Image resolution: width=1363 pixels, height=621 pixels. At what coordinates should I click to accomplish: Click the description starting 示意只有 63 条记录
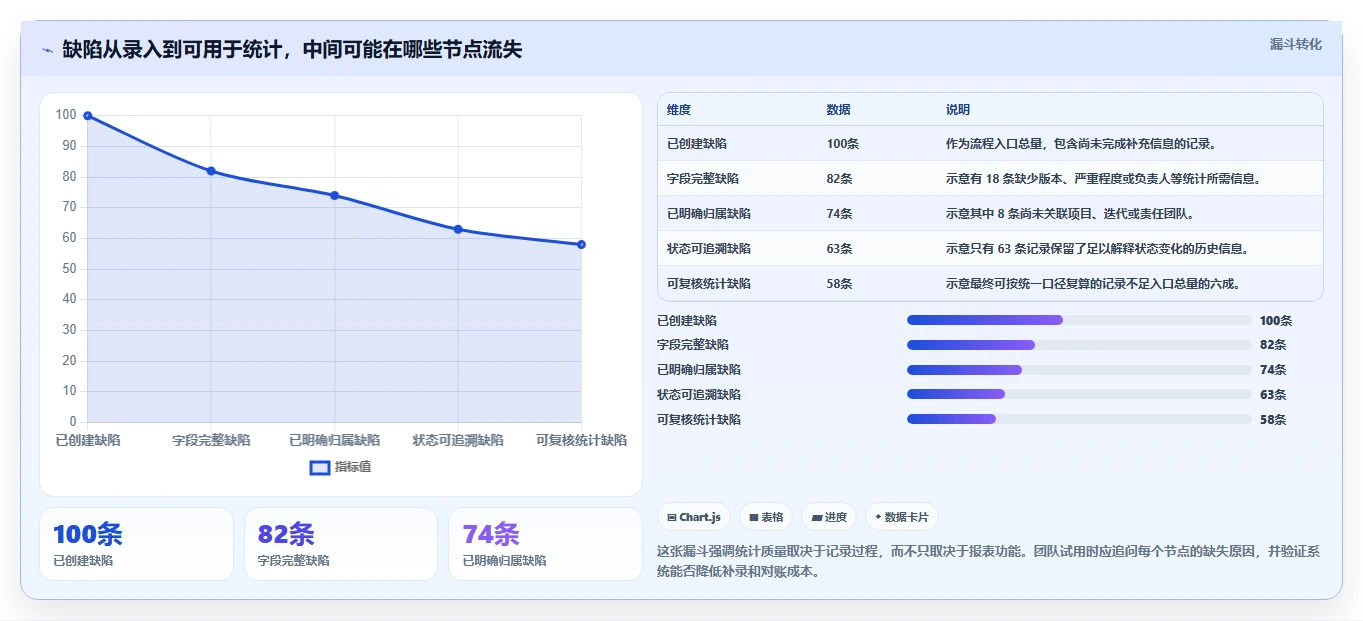coord(1097,249)
